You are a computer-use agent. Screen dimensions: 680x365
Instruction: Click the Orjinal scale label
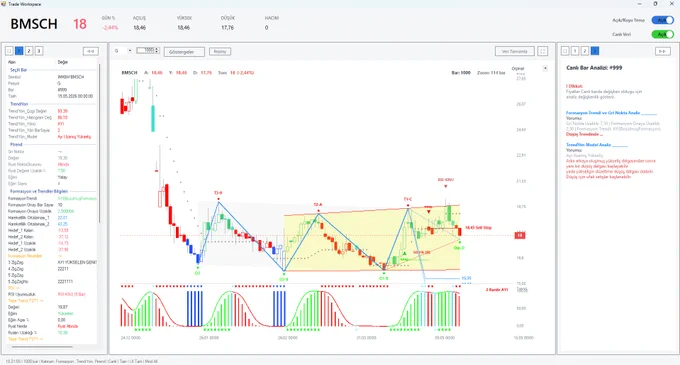pyautogui.click(x=518, y=68)
